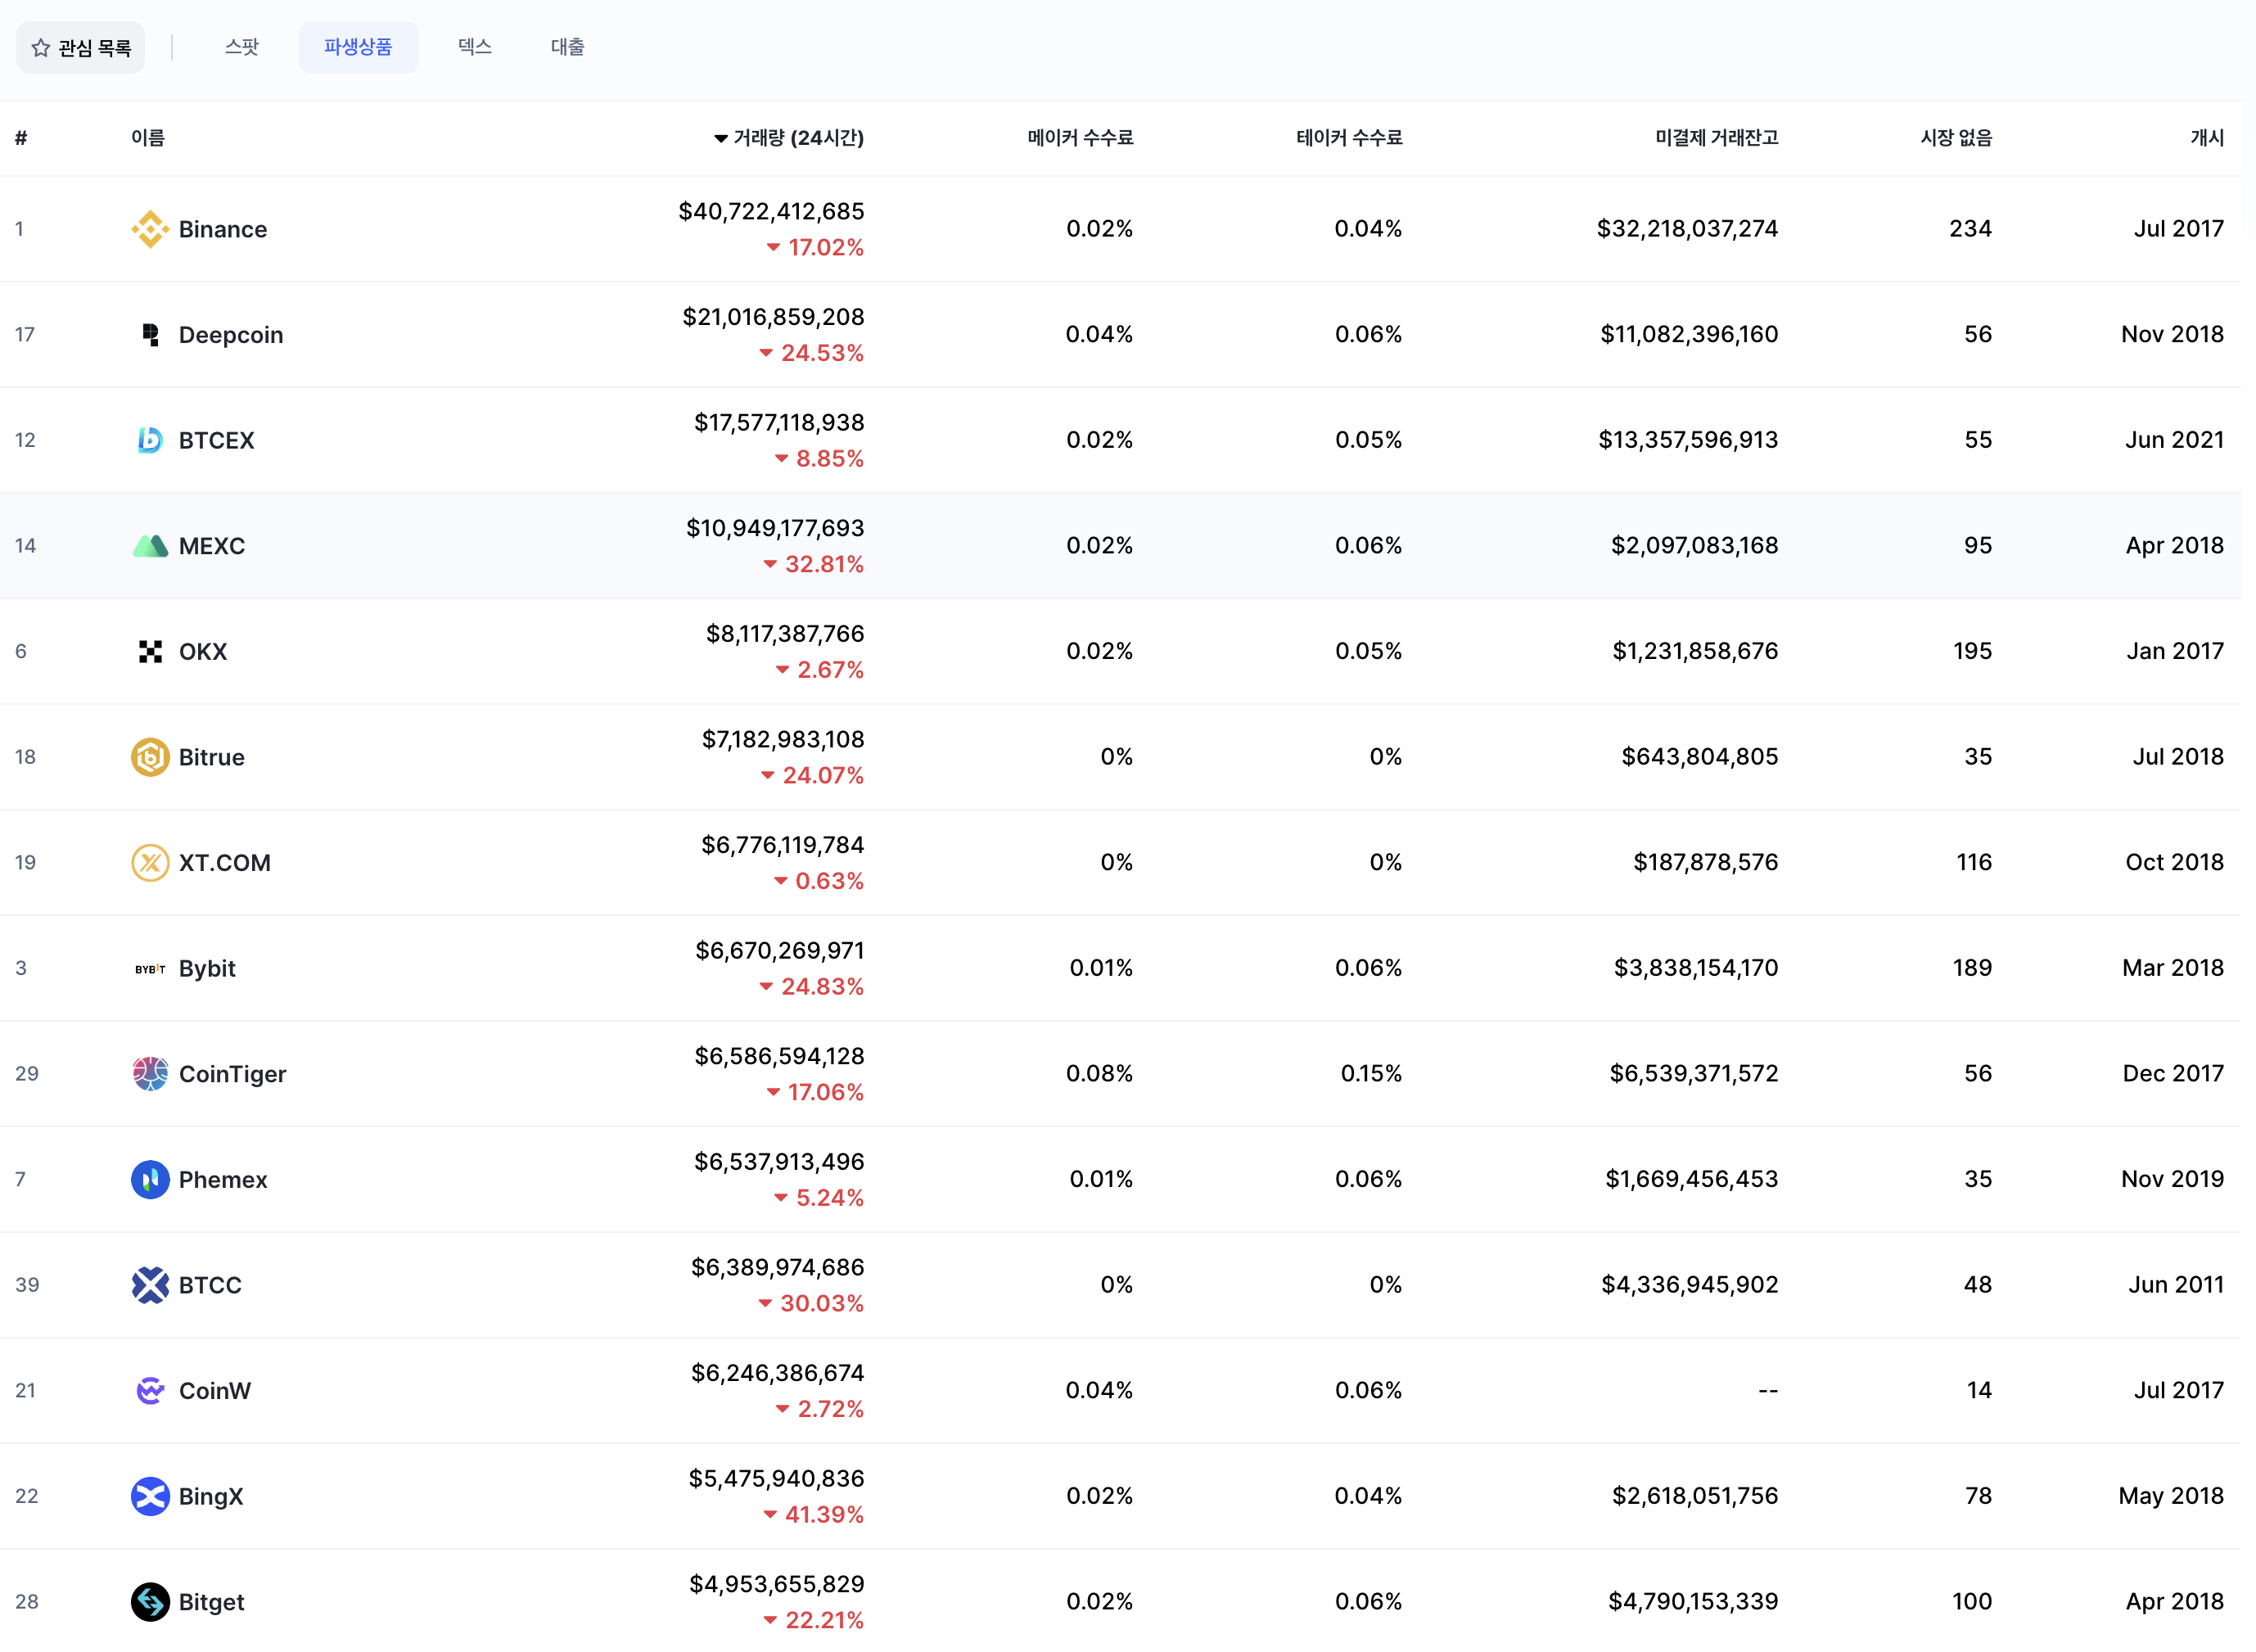Sort by 메이커 수수료 column header
Image resolution: width=2256 pixels, height=1652 pixels.
tap(1080, 138)
